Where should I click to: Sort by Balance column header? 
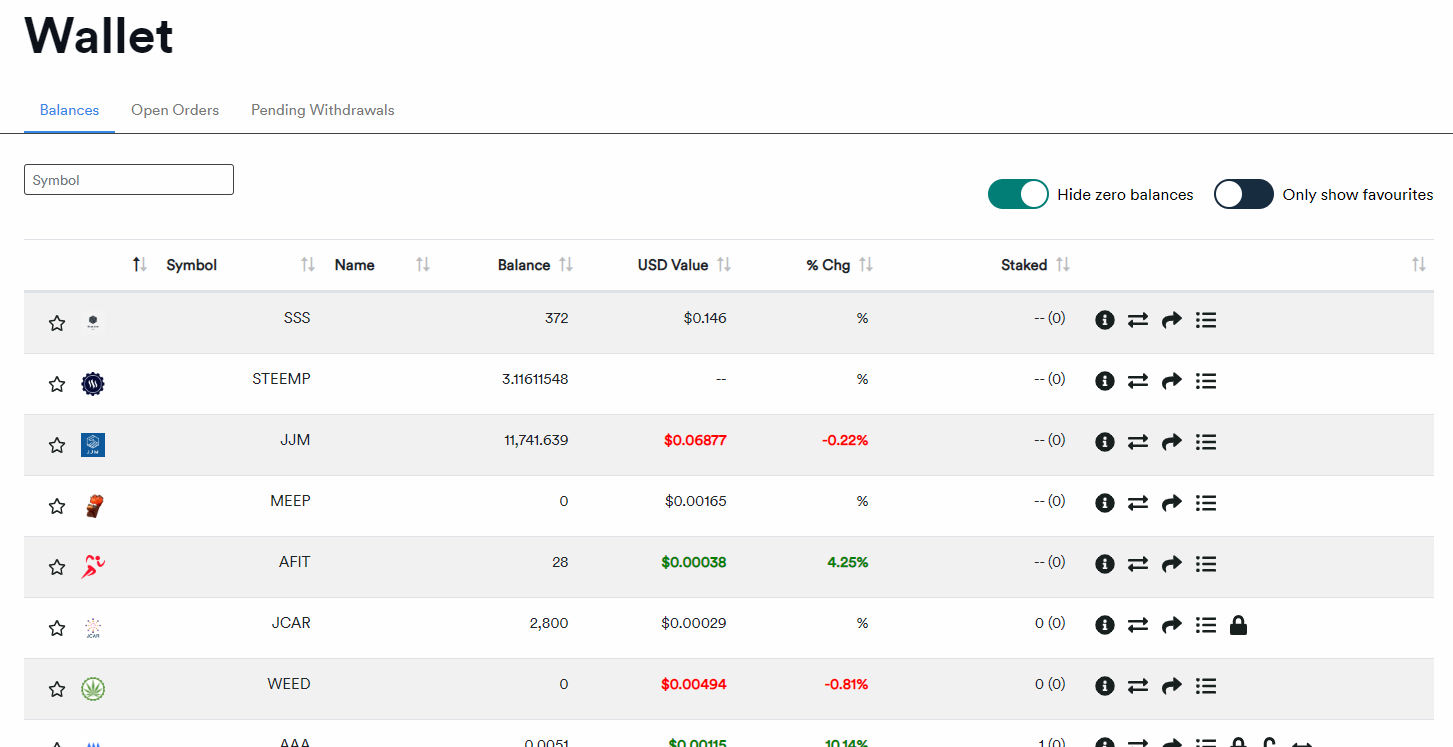pos(524,265)
